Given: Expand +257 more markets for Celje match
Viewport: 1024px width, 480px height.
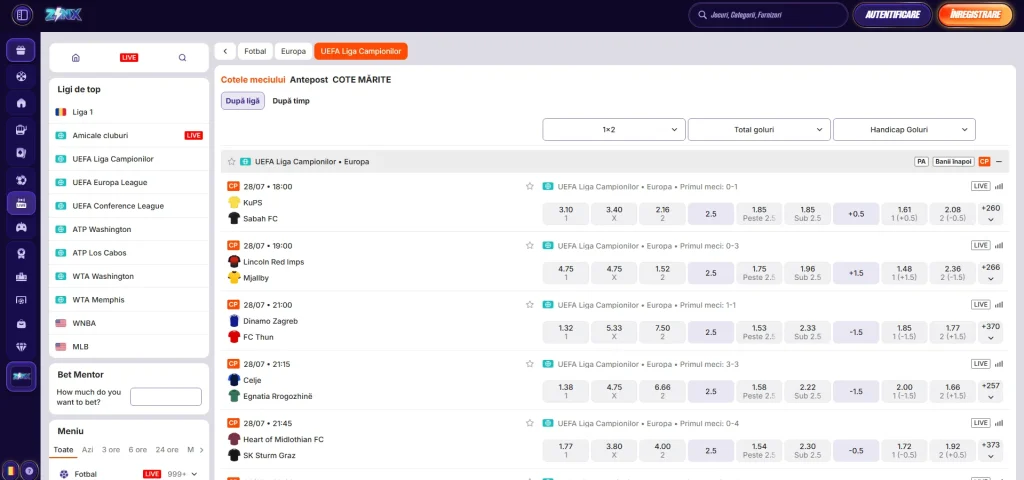Looking at the screenshot, I should point(991,391).
